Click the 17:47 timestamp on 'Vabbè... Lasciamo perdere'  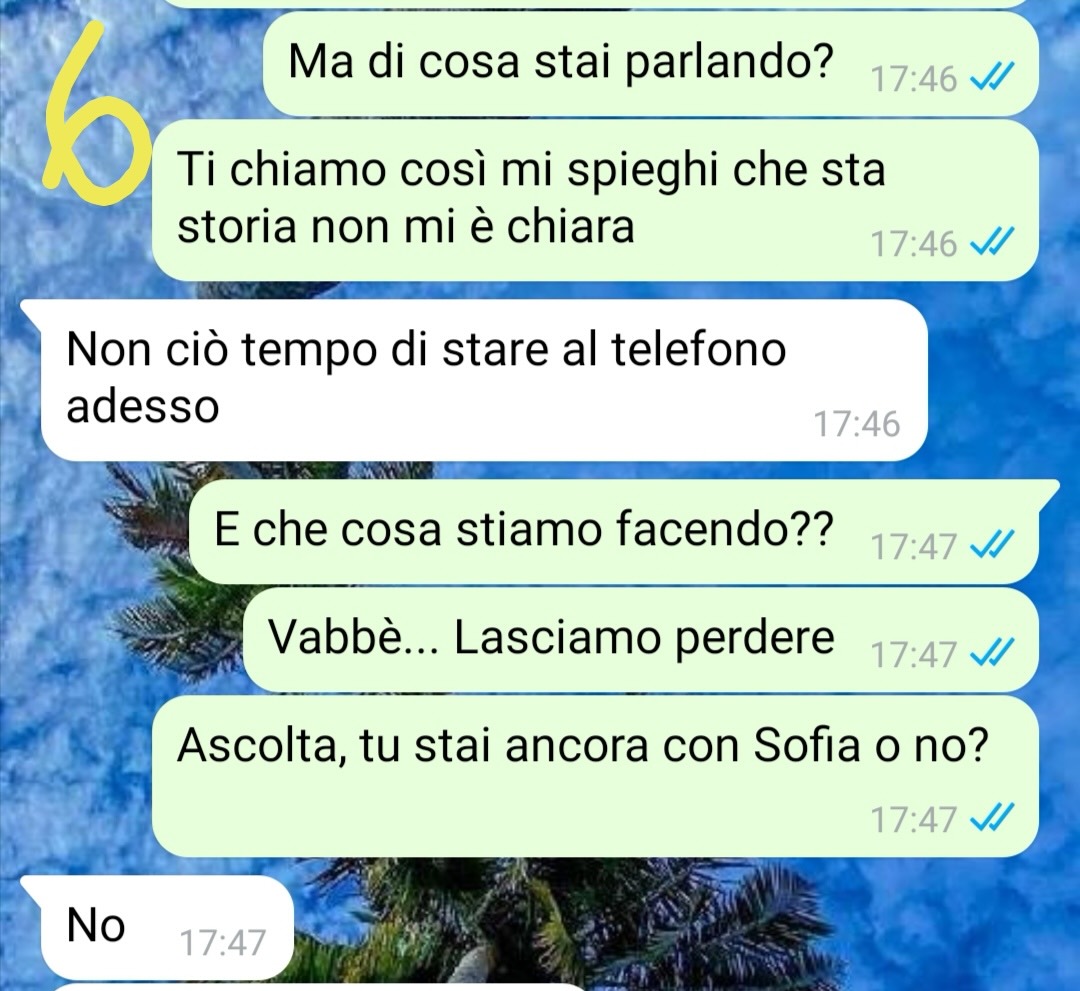[914, 655]
